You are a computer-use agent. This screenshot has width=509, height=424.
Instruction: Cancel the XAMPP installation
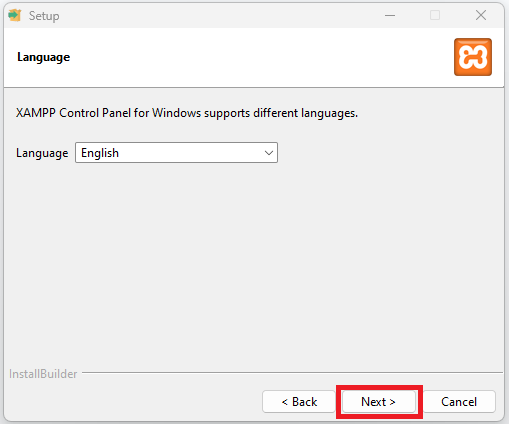pyautogui.click(x=459, y=402)
